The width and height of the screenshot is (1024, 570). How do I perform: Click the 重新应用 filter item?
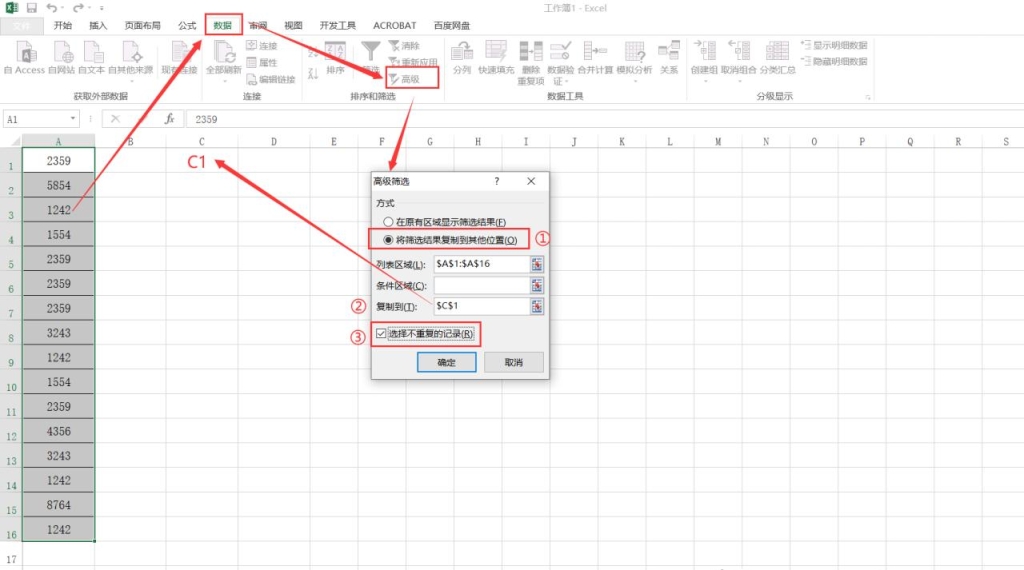coord(413,62)
